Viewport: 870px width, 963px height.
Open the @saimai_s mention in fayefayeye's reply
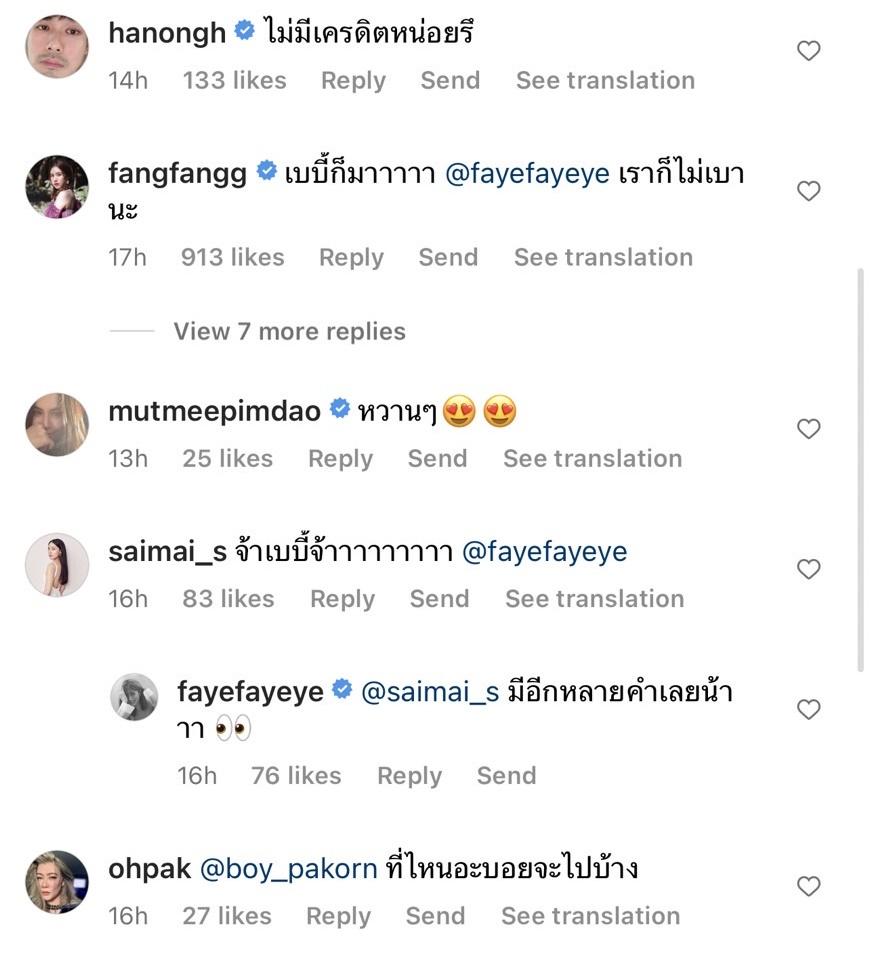tap(429, 692)
